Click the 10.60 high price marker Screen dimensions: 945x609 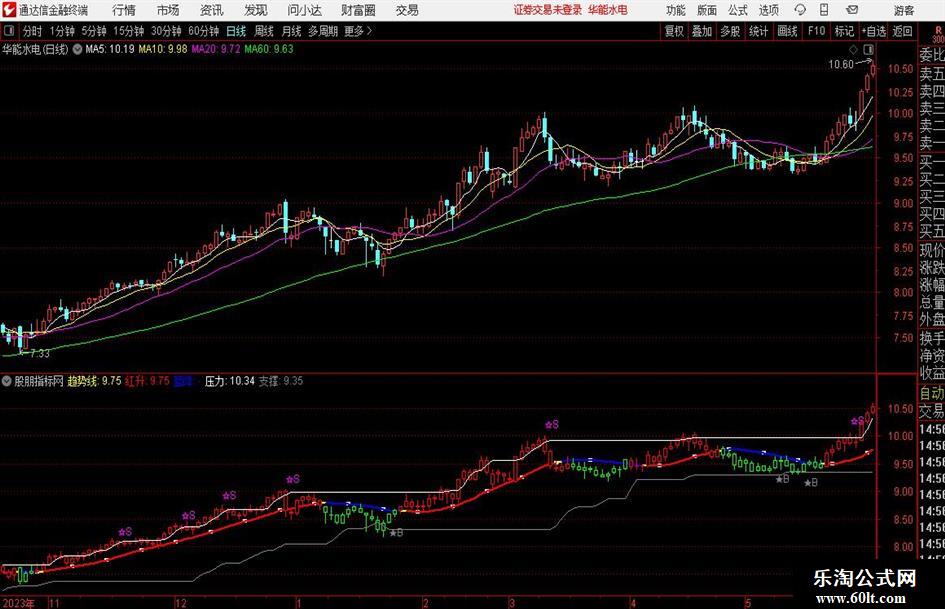pos(841,65)
